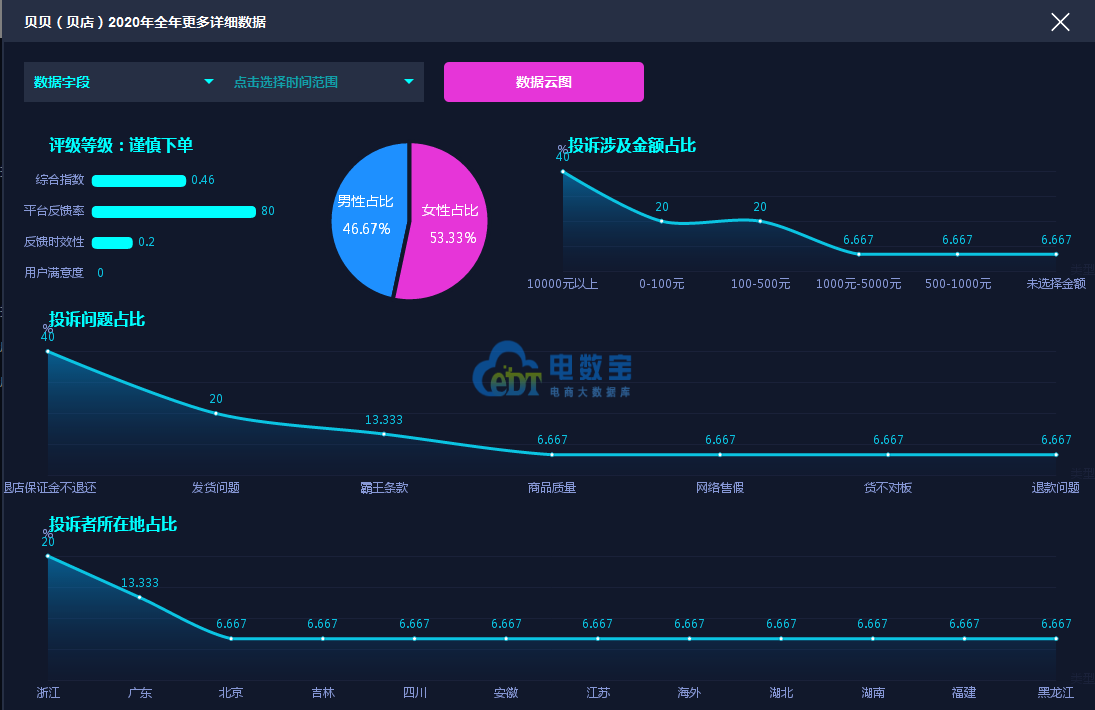The width and height of the screenshot is (1095, 710).
Task: Click the 46.67% value in pie chart
Action: point(366,229)
